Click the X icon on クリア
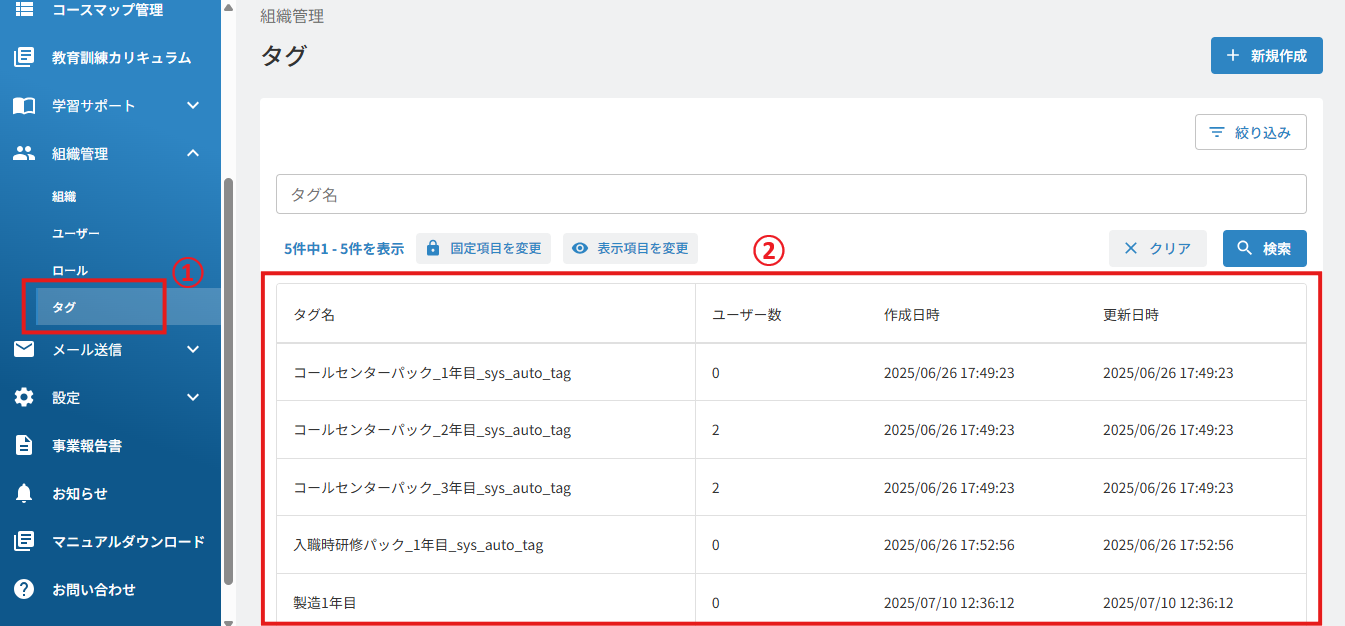The image size is (1345, 626). pos(1131,248)
